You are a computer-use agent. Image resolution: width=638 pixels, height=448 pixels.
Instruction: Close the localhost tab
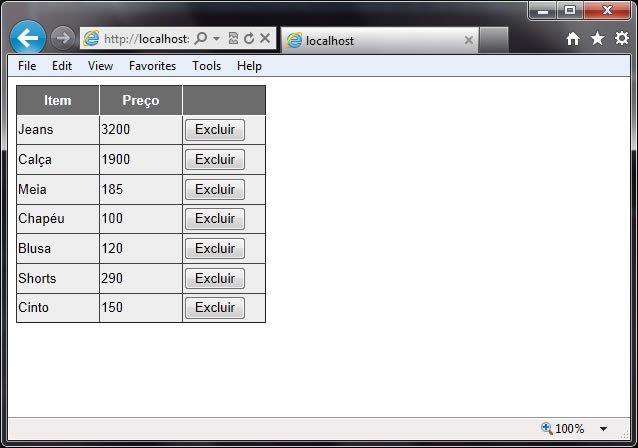pos(469,40)
